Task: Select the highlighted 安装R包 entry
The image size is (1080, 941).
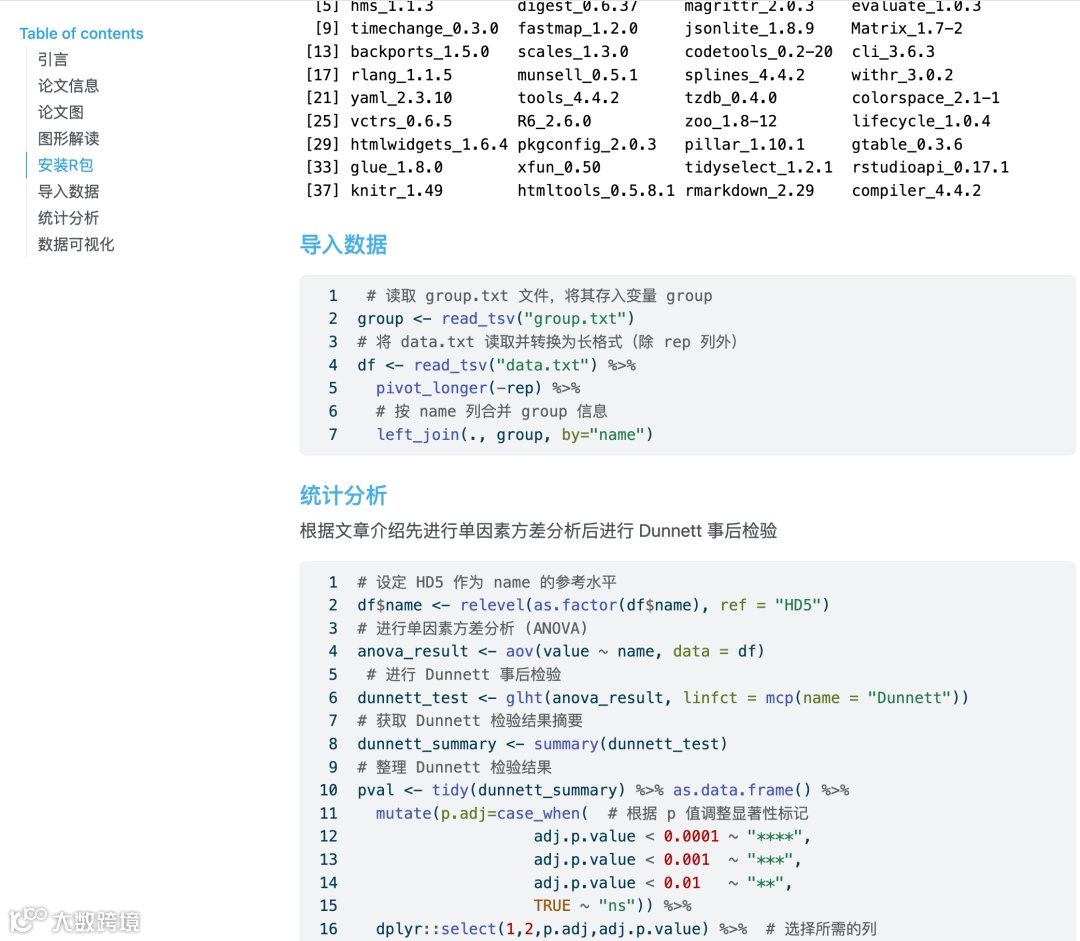Action: pos(65,165)
